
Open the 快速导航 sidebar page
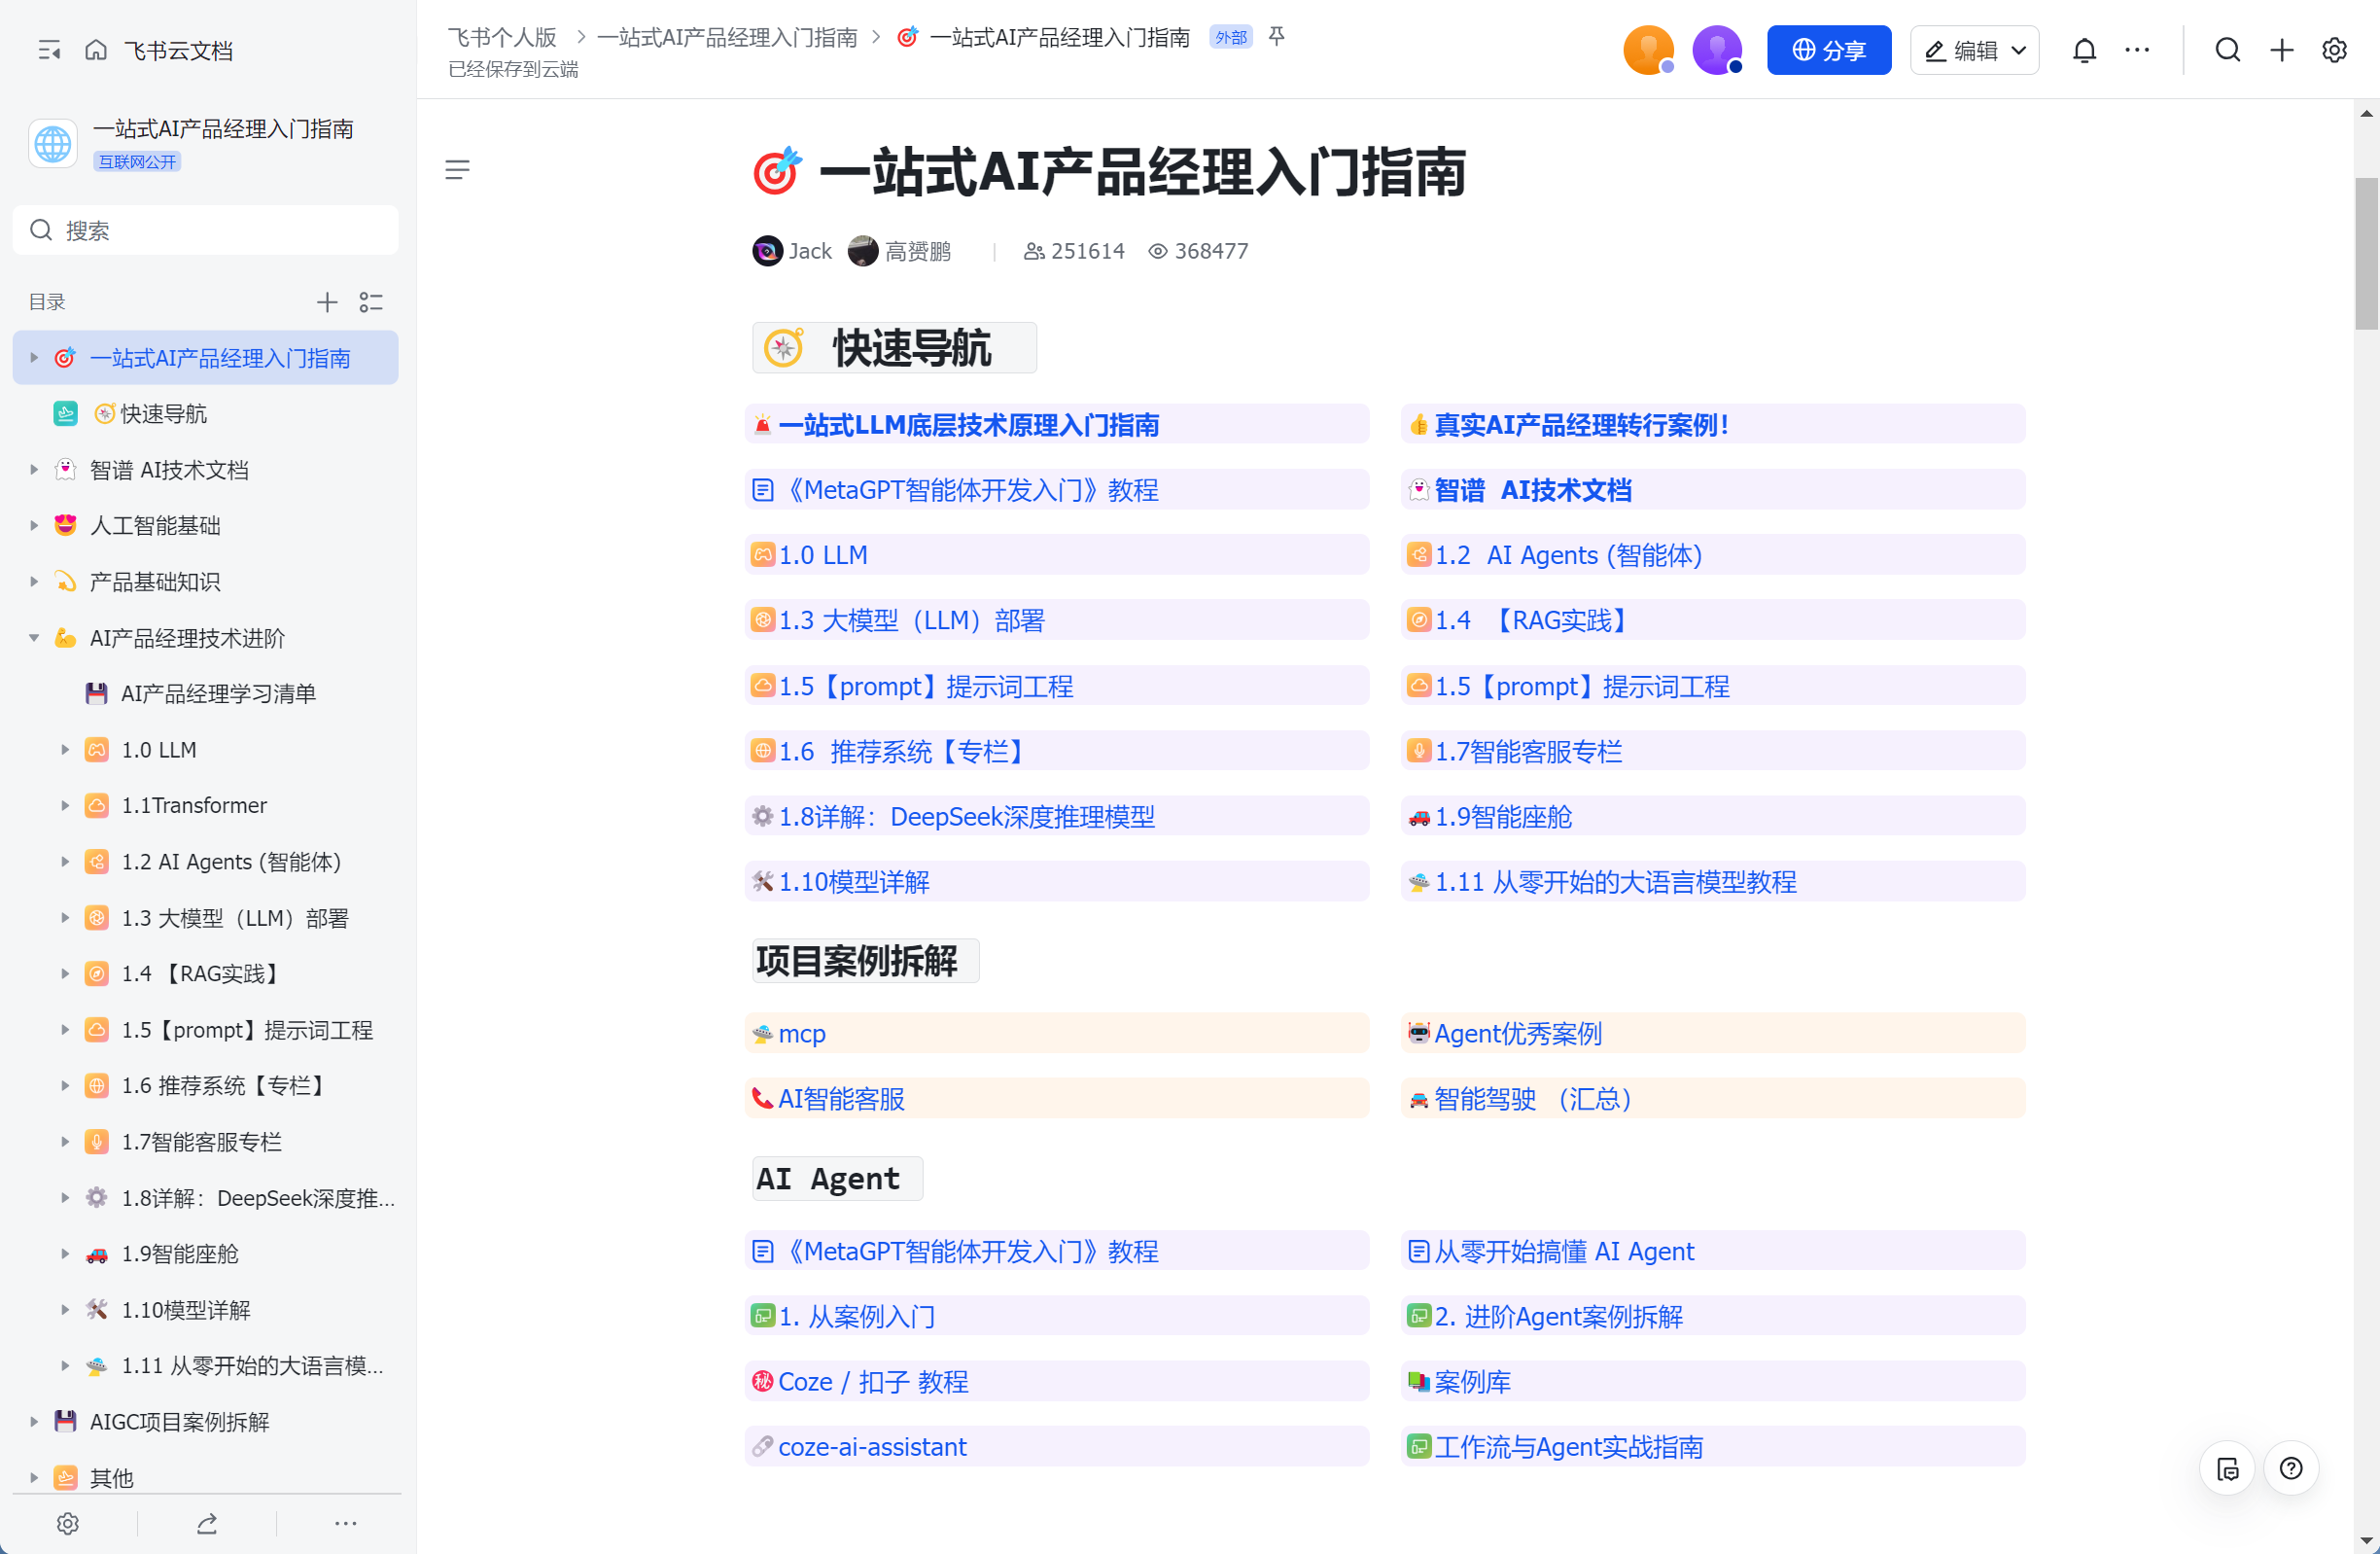163,414
